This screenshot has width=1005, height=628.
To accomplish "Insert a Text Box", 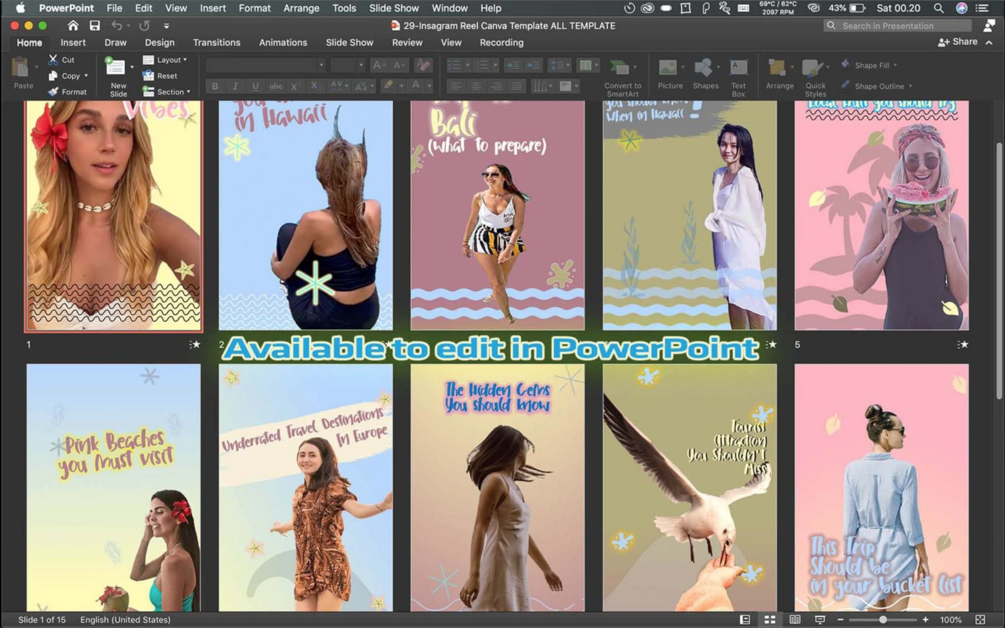I will pyautogui.click(x=738, y=78).
